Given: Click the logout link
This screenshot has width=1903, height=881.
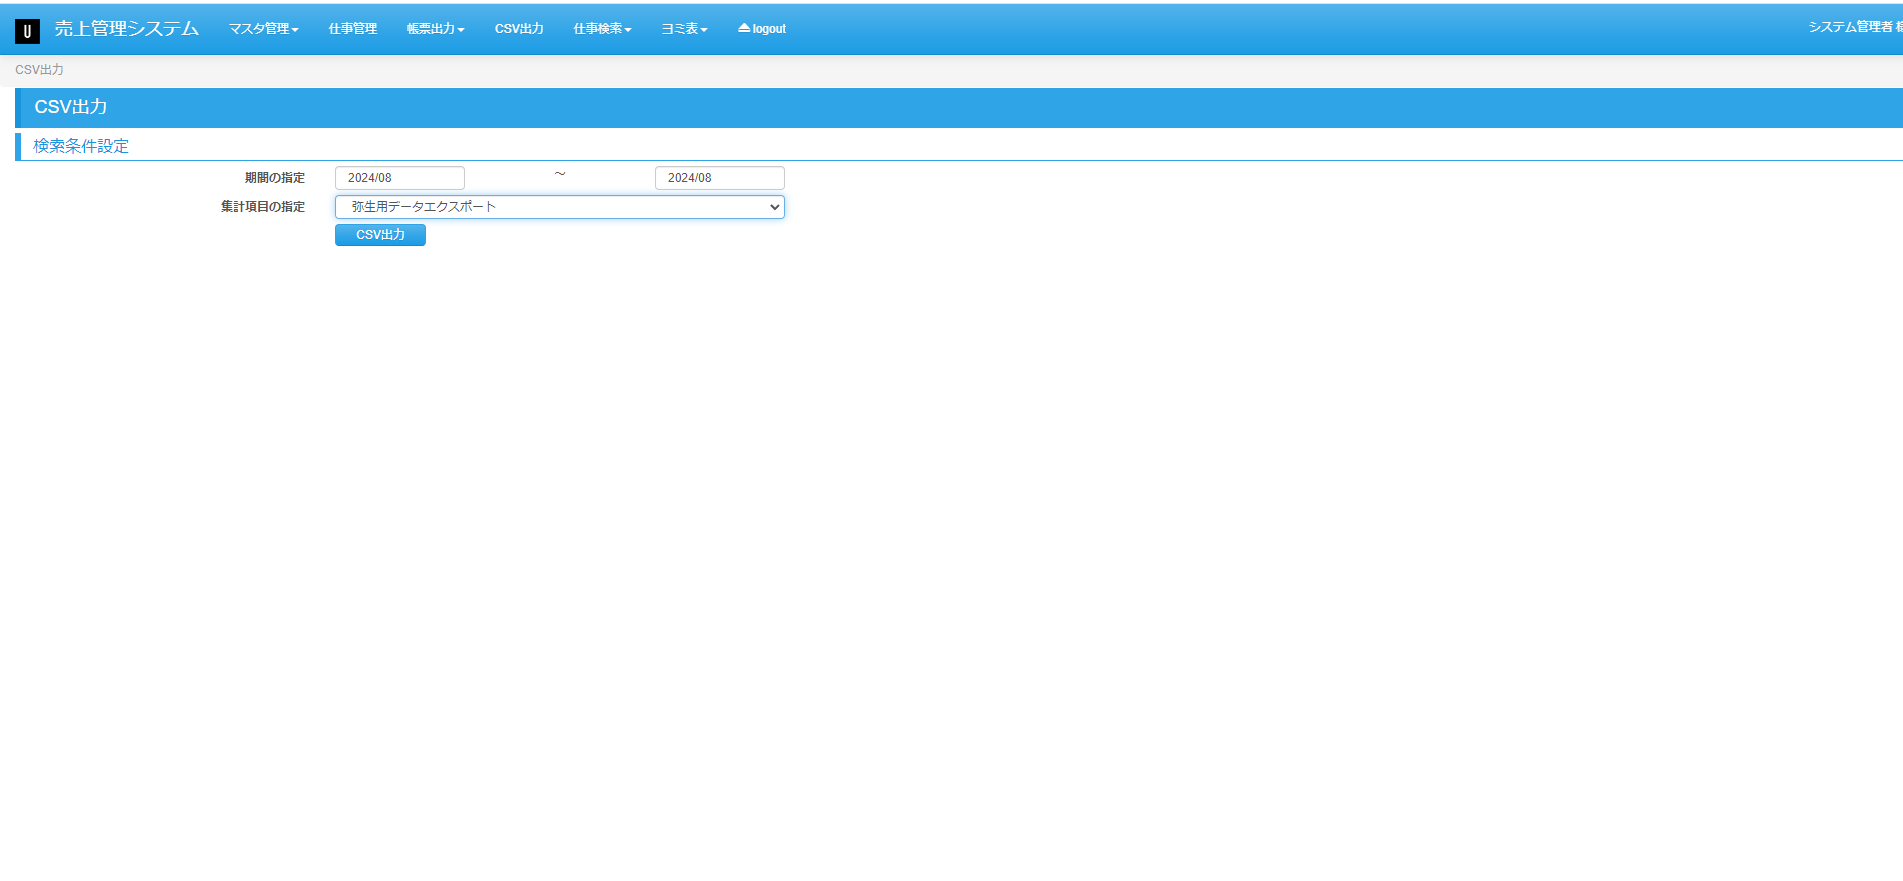Looking at the screenshot, I should (x=762, y=29).
